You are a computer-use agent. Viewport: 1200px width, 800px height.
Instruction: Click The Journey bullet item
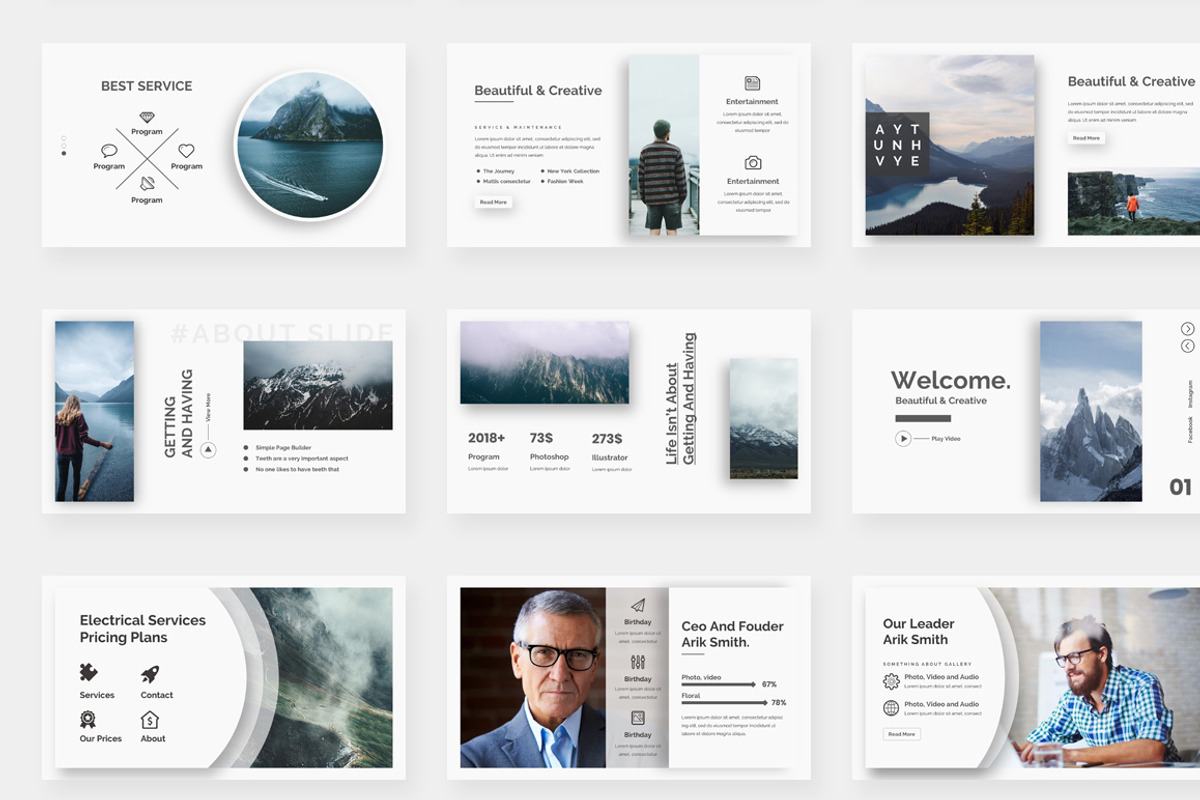[x=495, y=171]
